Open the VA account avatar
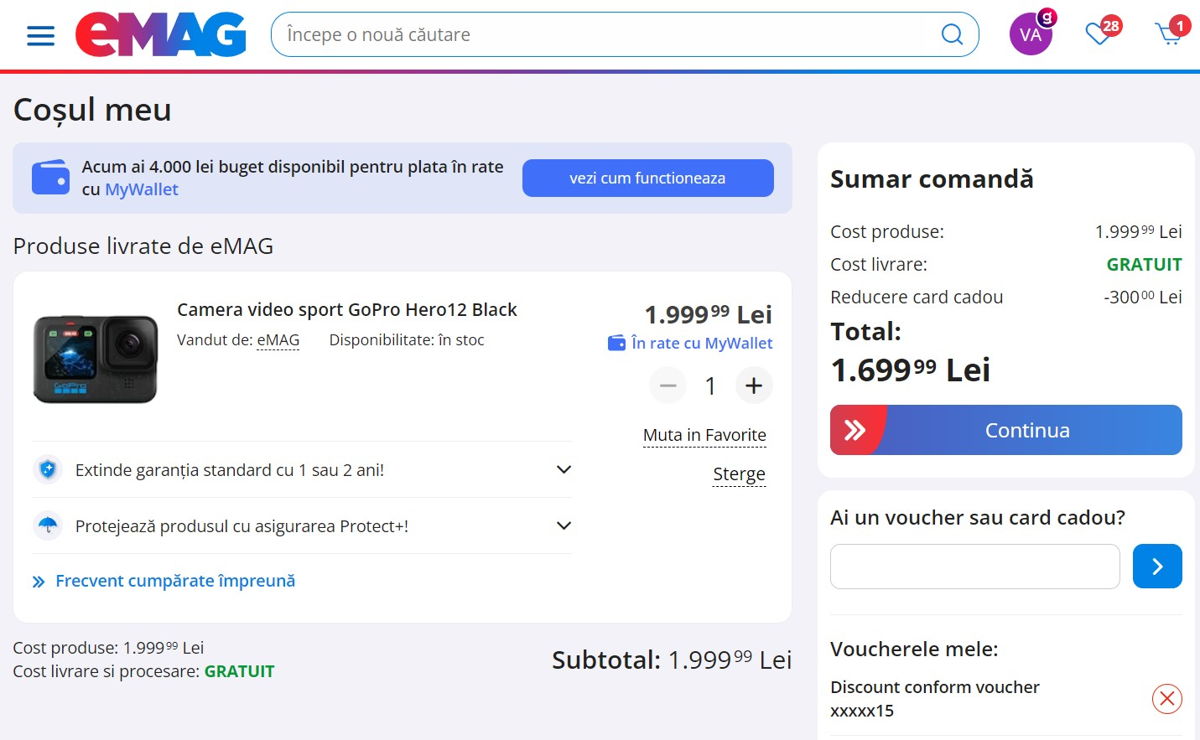The image size is (1200, 740). tap(1031, 35)
